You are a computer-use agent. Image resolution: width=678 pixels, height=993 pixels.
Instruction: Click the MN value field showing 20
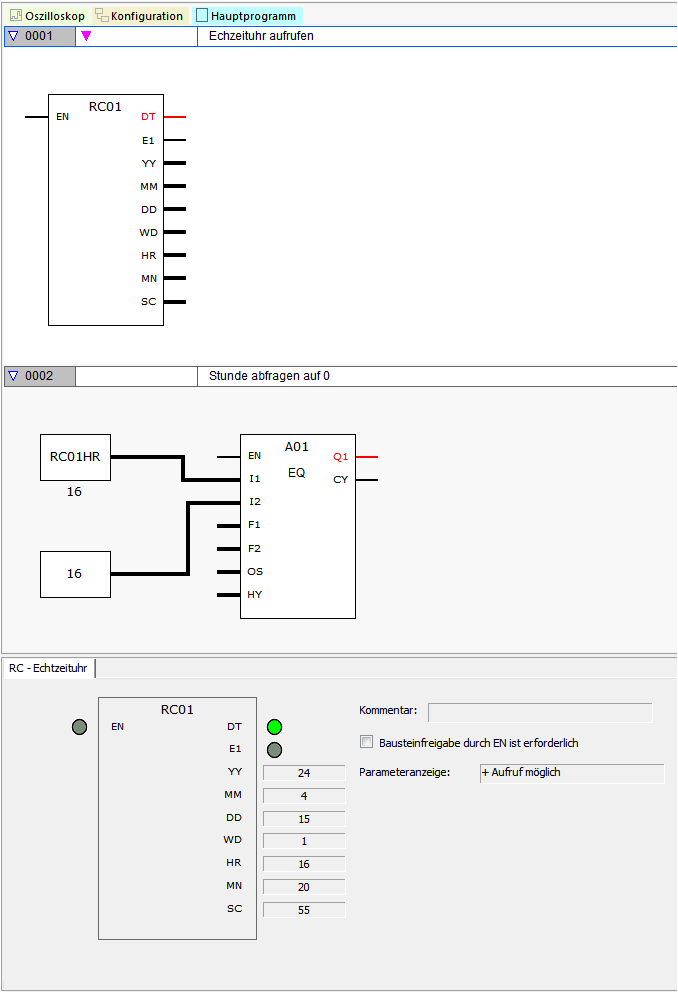click(x=304, y=887)
